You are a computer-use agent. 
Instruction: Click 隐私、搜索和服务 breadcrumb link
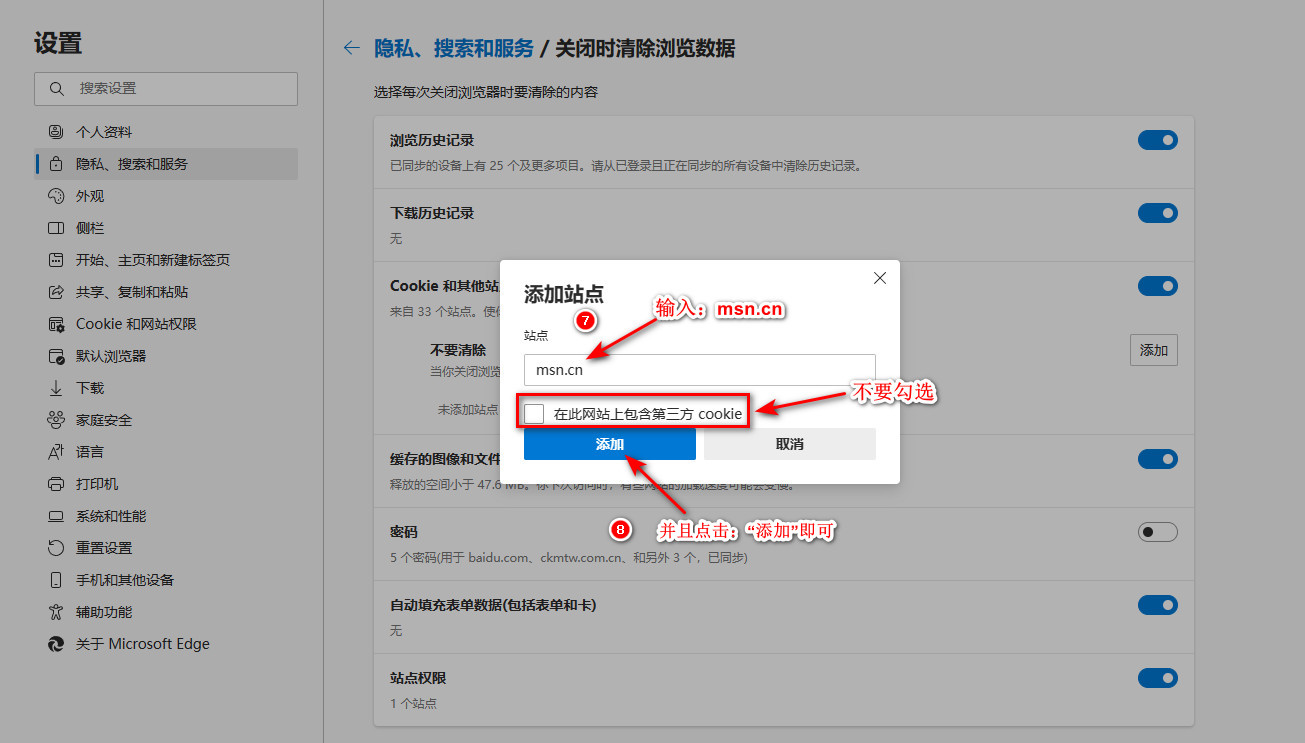453,48
